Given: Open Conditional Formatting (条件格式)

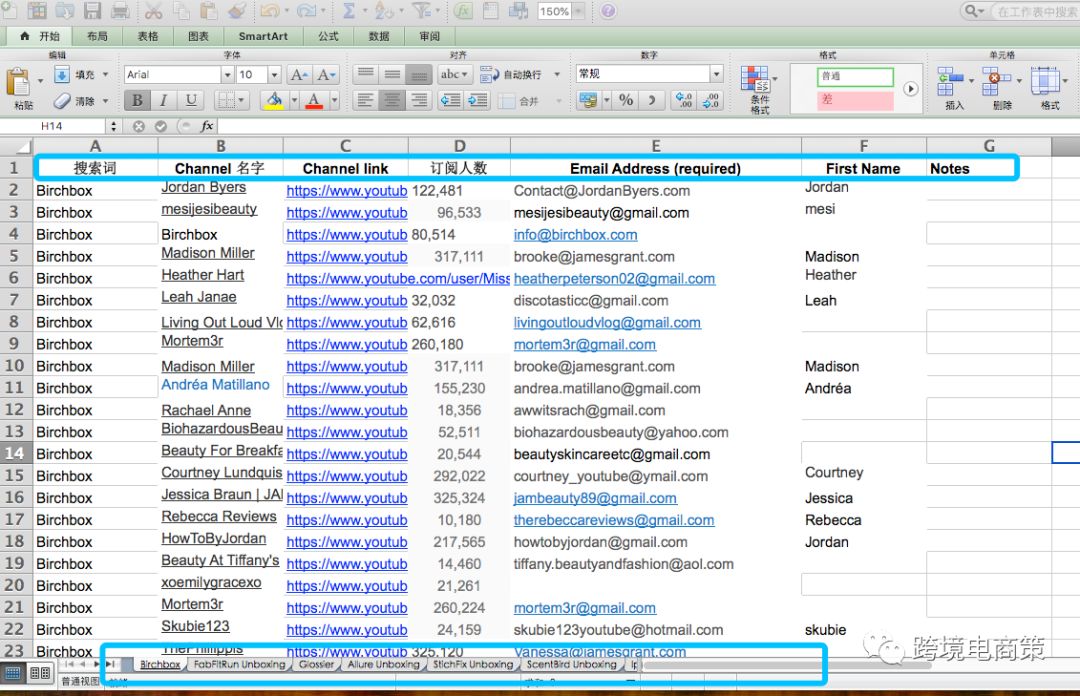Looking at the screenshot, I should coord(759,89).
